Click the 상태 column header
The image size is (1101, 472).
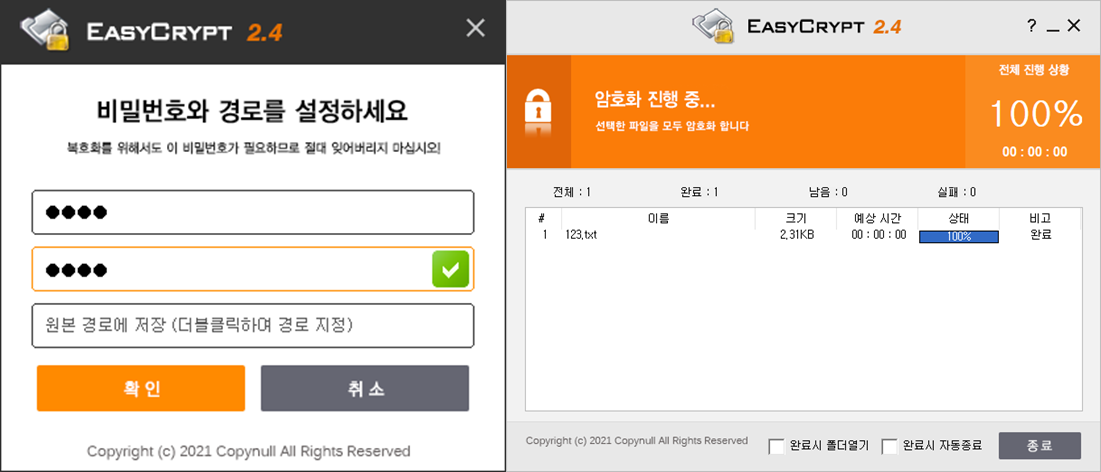click(x=958, y=218)
